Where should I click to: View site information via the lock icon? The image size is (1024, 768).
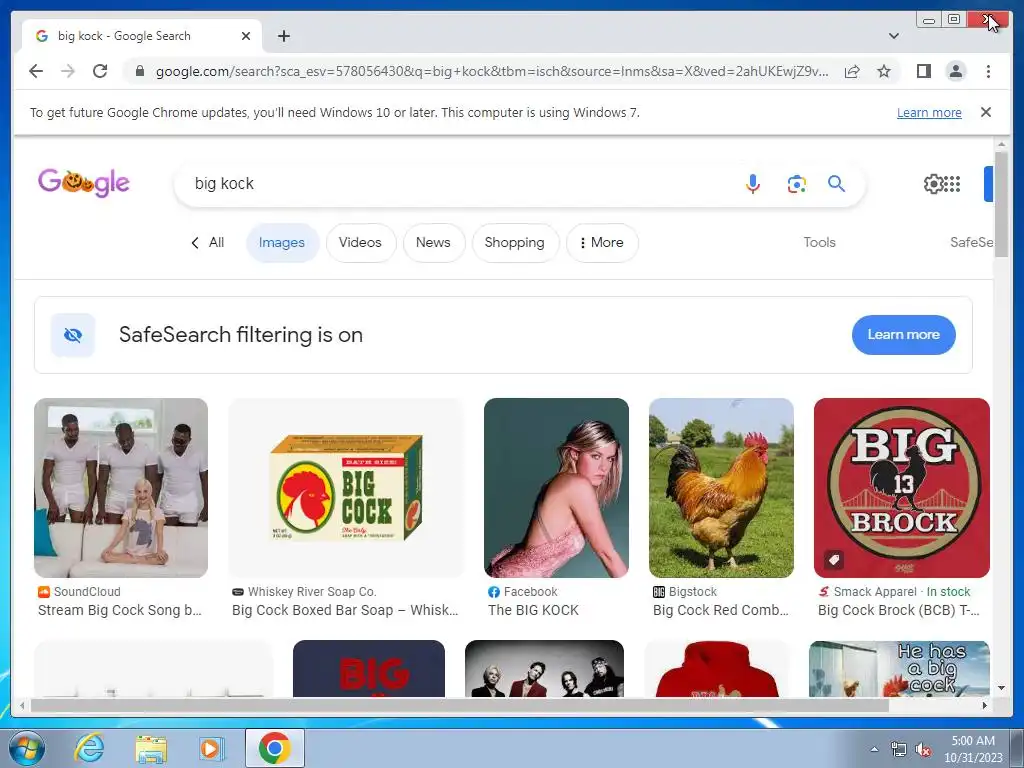pyautogui.click(x=139, y=71)
